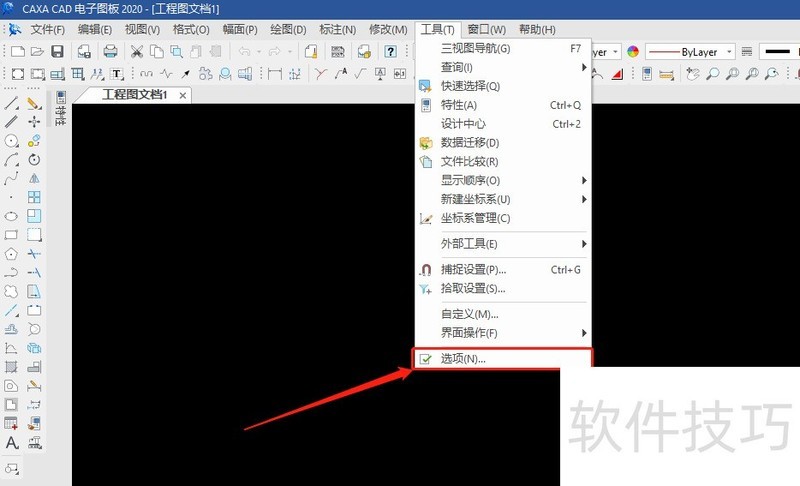Choose 设计中心 menu entry
This screenshot has width=800, height=486.
pos(503,124)
